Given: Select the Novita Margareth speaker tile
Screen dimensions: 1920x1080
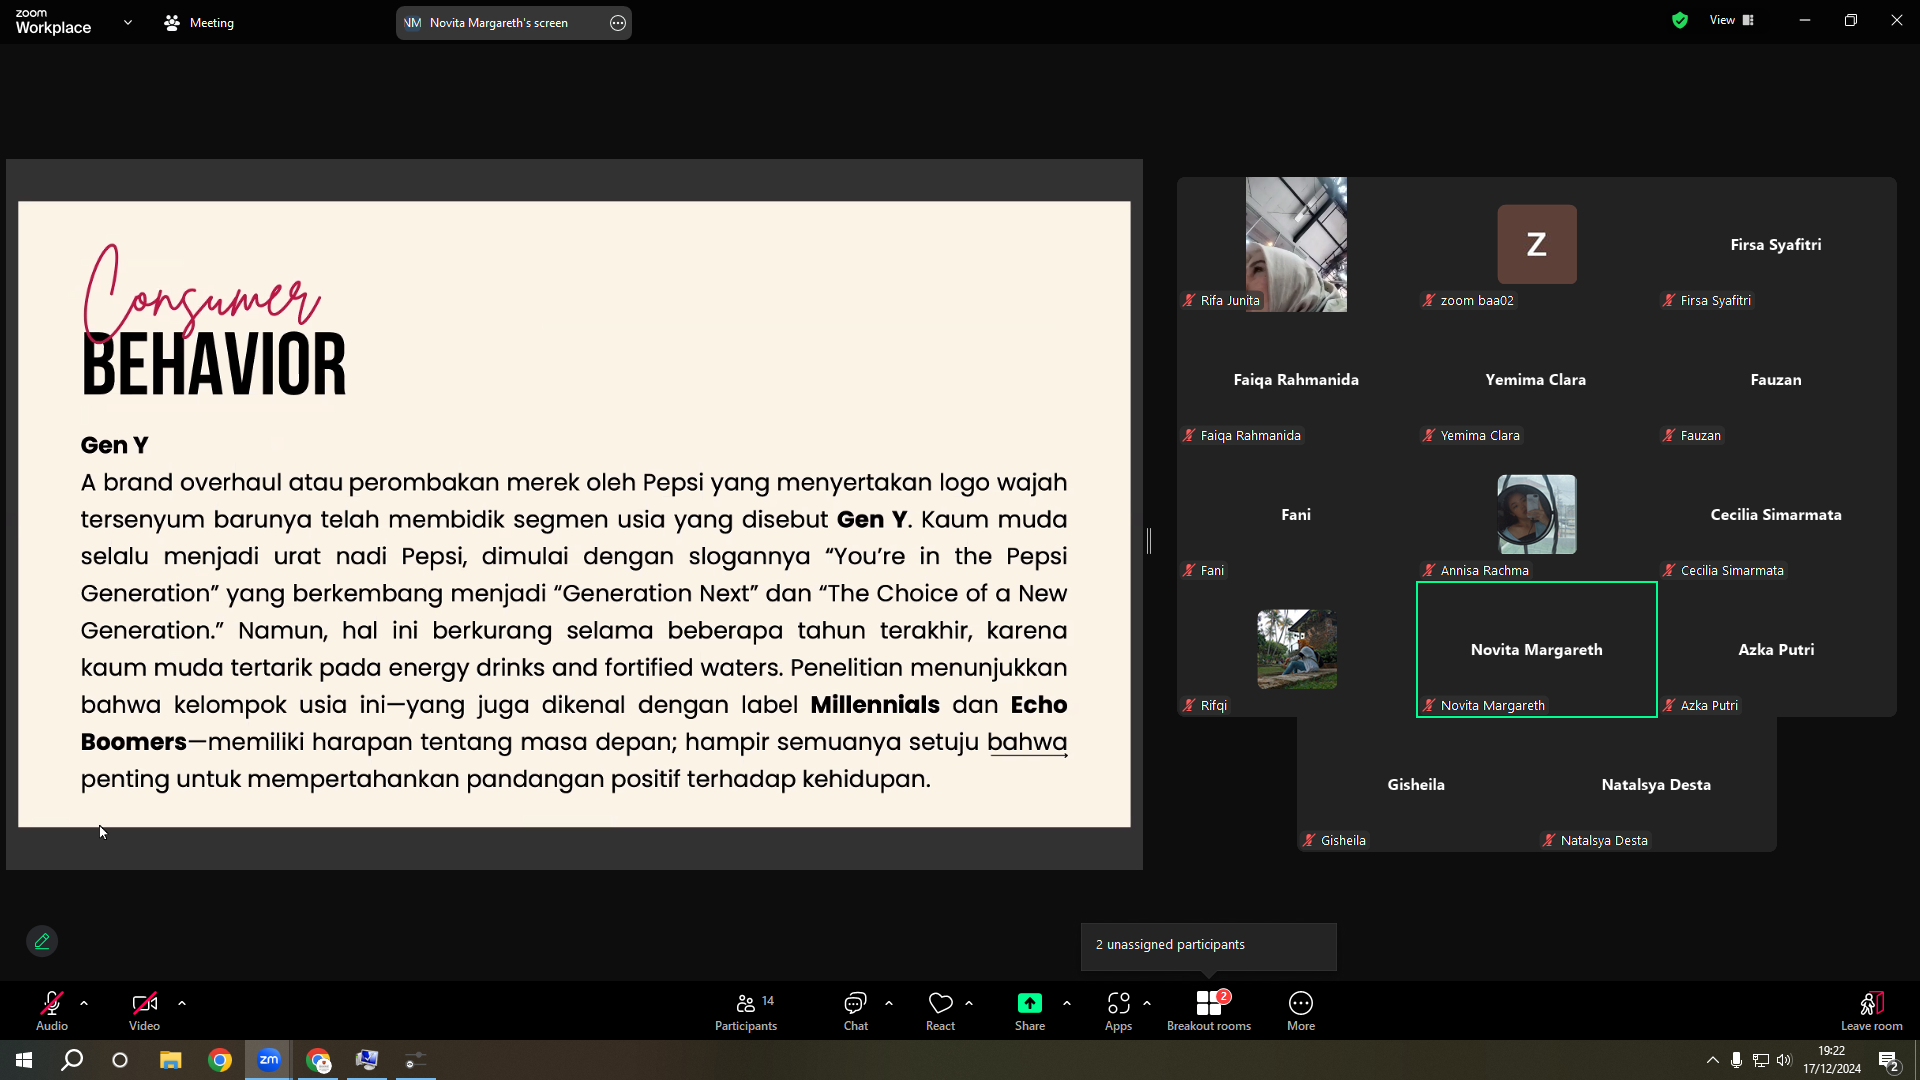Looking at the screenshot, I should tap(1537, 650).
